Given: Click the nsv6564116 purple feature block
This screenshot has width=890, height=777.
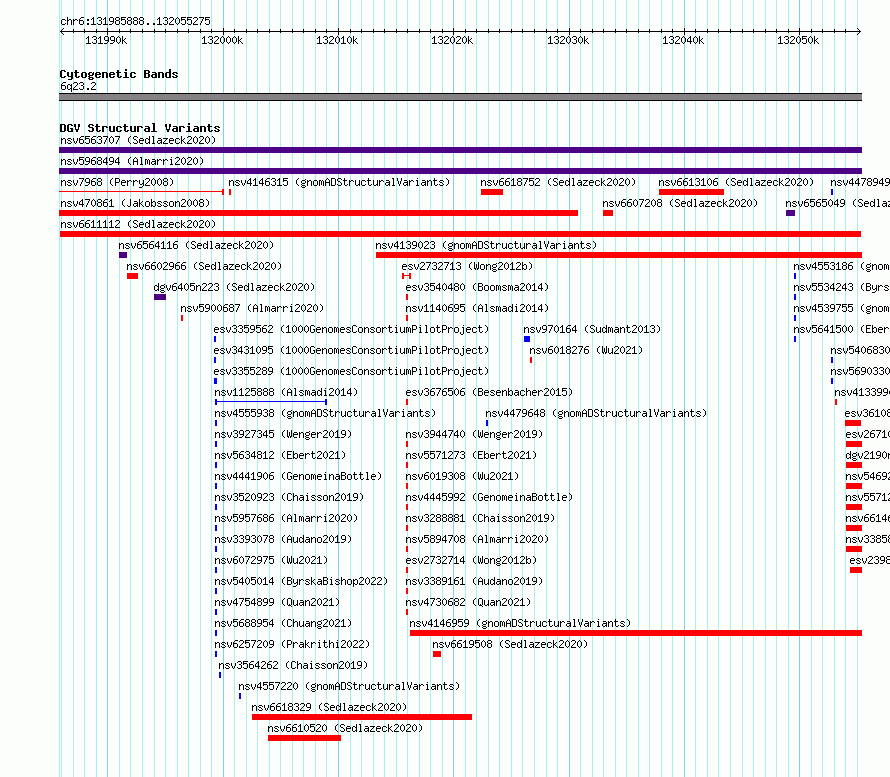Looking at the screenshot, I should coord(123,255).
